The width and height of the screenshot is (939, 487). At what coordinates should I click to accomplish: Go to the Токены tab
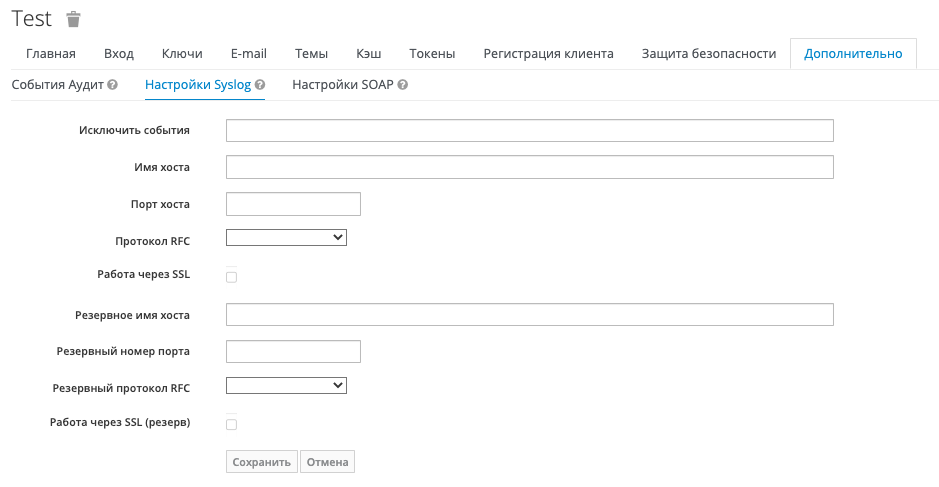[x=432, y=54]
